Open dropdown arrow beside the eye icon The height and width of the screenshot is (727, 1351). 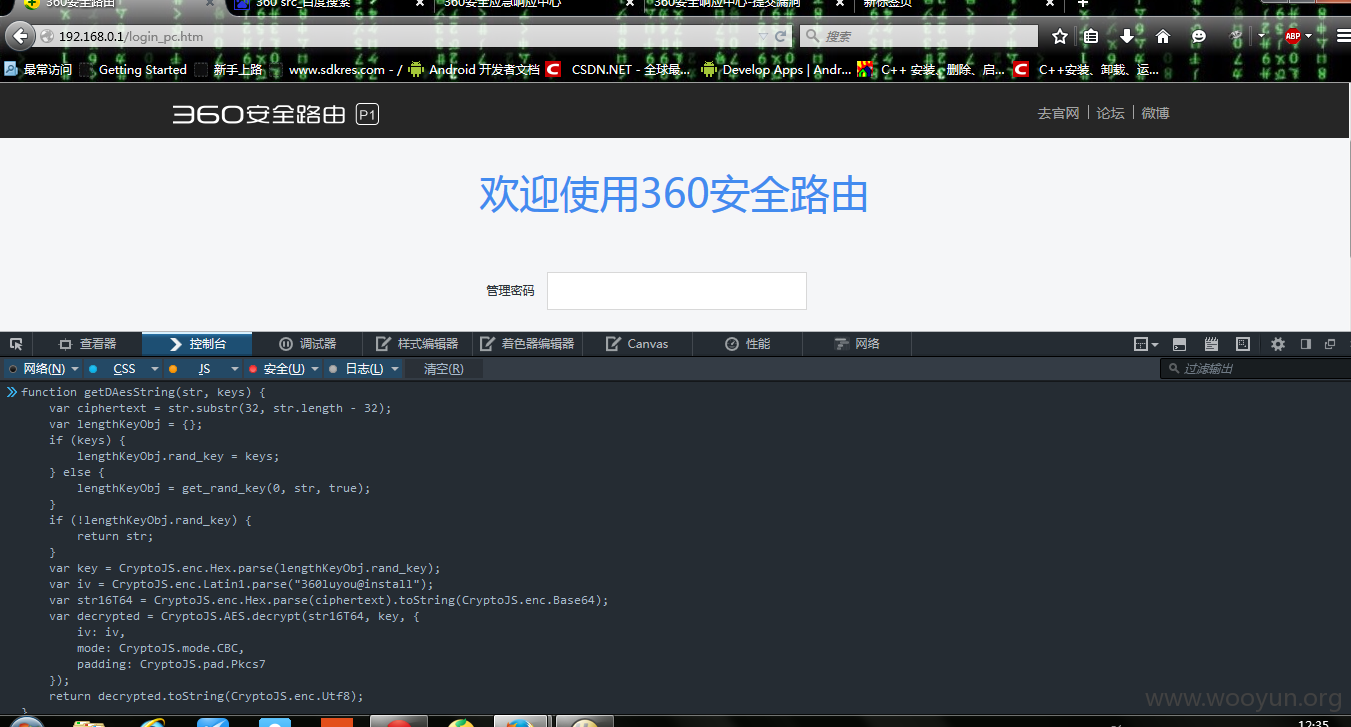tap(1262, 36)
